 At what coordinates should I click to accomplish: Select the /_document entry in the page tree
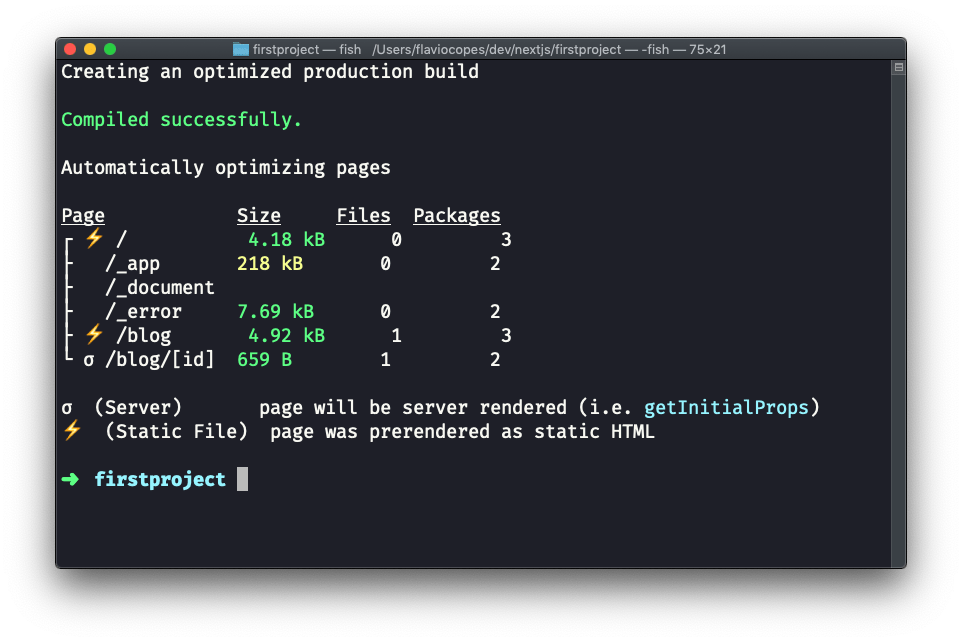click(x=159, y=288)
